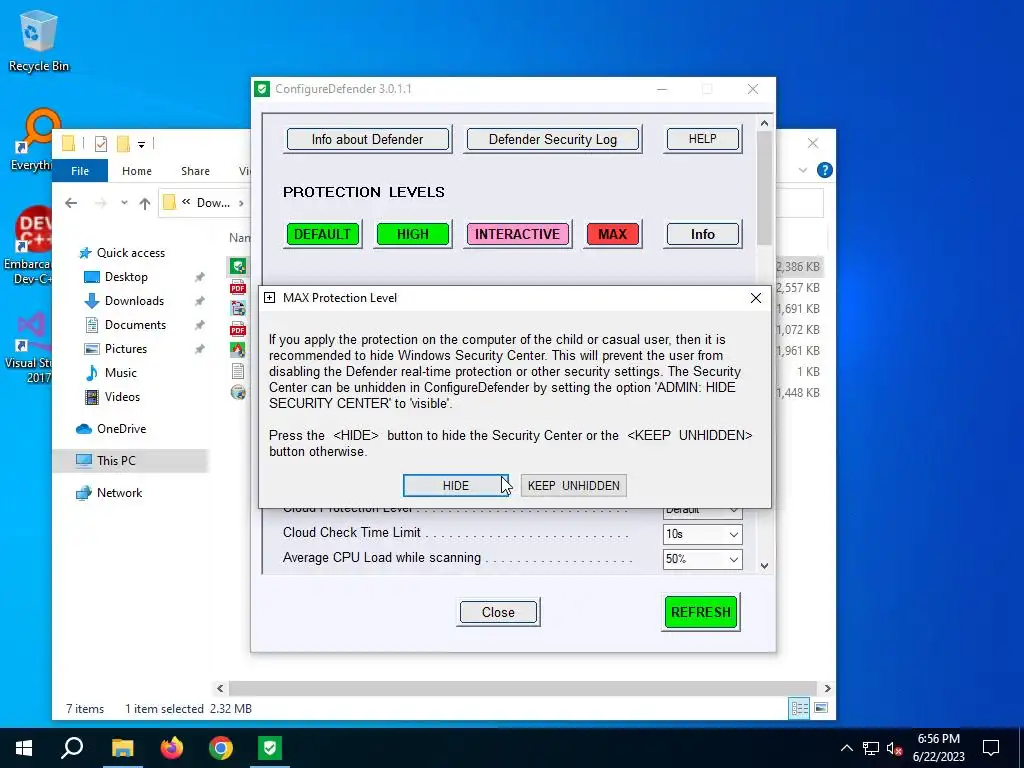Image resolution: width=1024 pixels, height=768 pixels.
Task: Apply the pink INTERACTIVE protection level
Action: coord(518,234)
